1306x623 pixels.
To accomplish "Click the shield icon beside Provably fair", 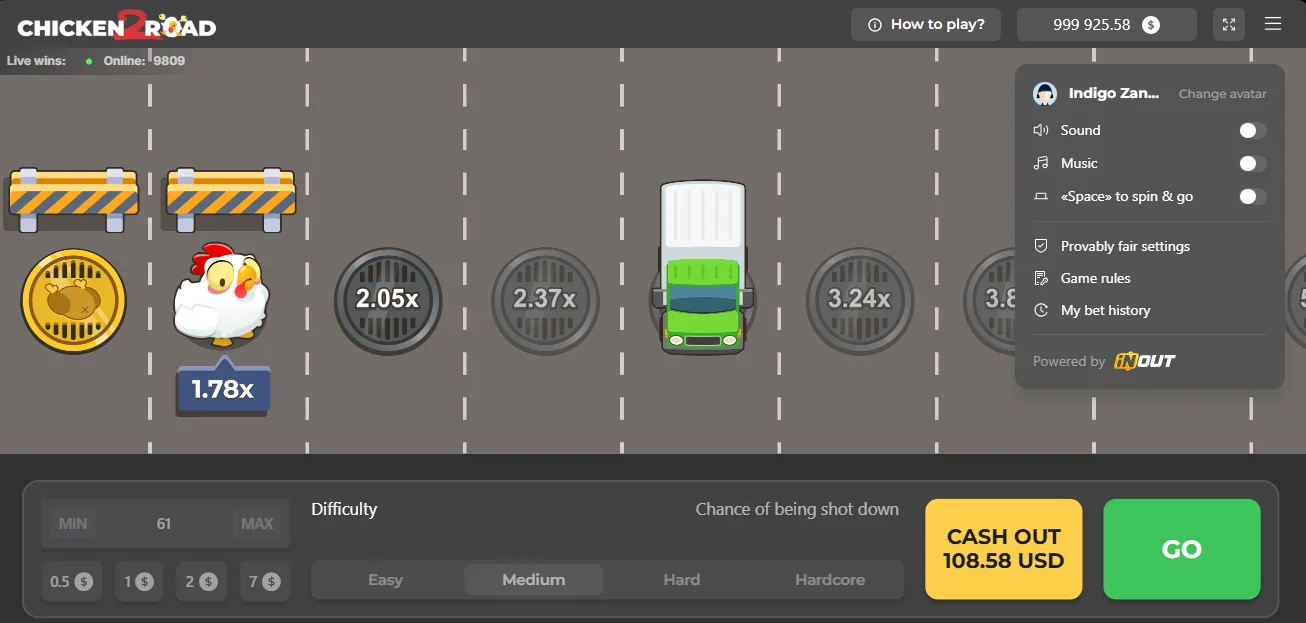I will click(x=1041, y=246).
